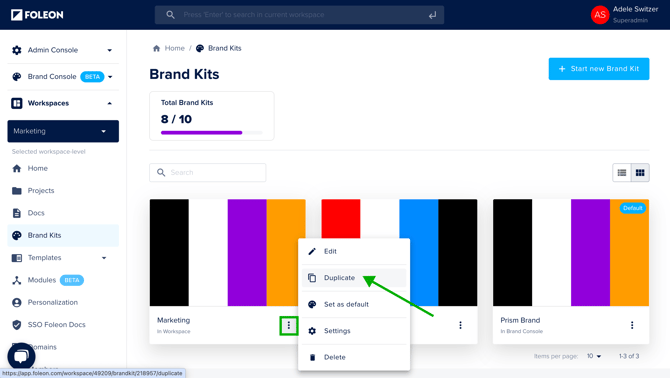This screenshot has height=378, width=670.
Task: Expand the Templates submenu arrow
Action: pos(104,258)
